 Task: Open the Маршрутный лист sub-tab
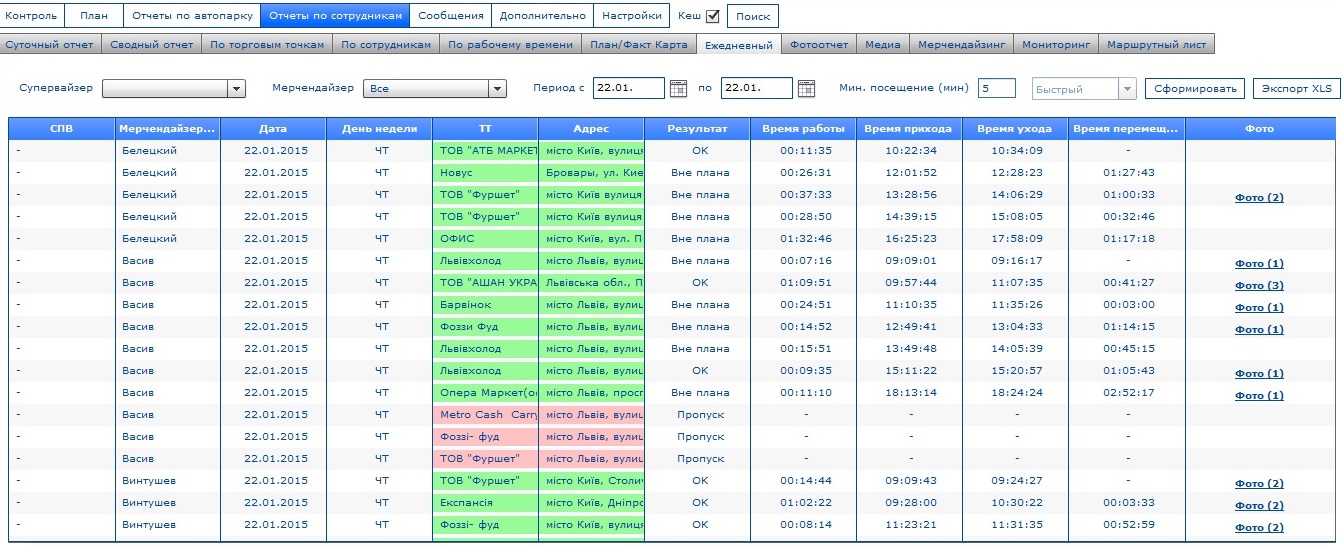(1157, 44)
